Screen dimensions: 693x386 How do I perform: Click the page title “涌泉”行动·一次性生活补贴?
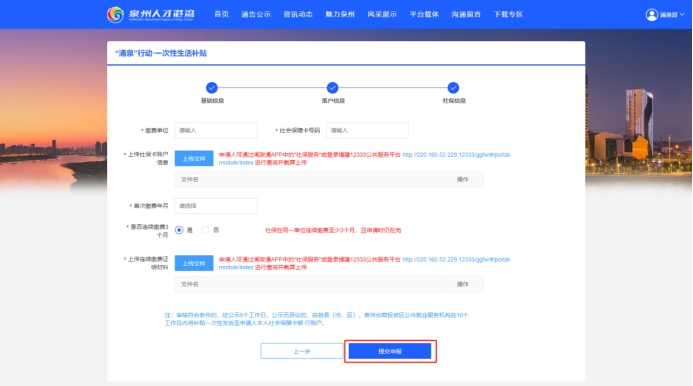pyautogui.click(x=161, y=53)
